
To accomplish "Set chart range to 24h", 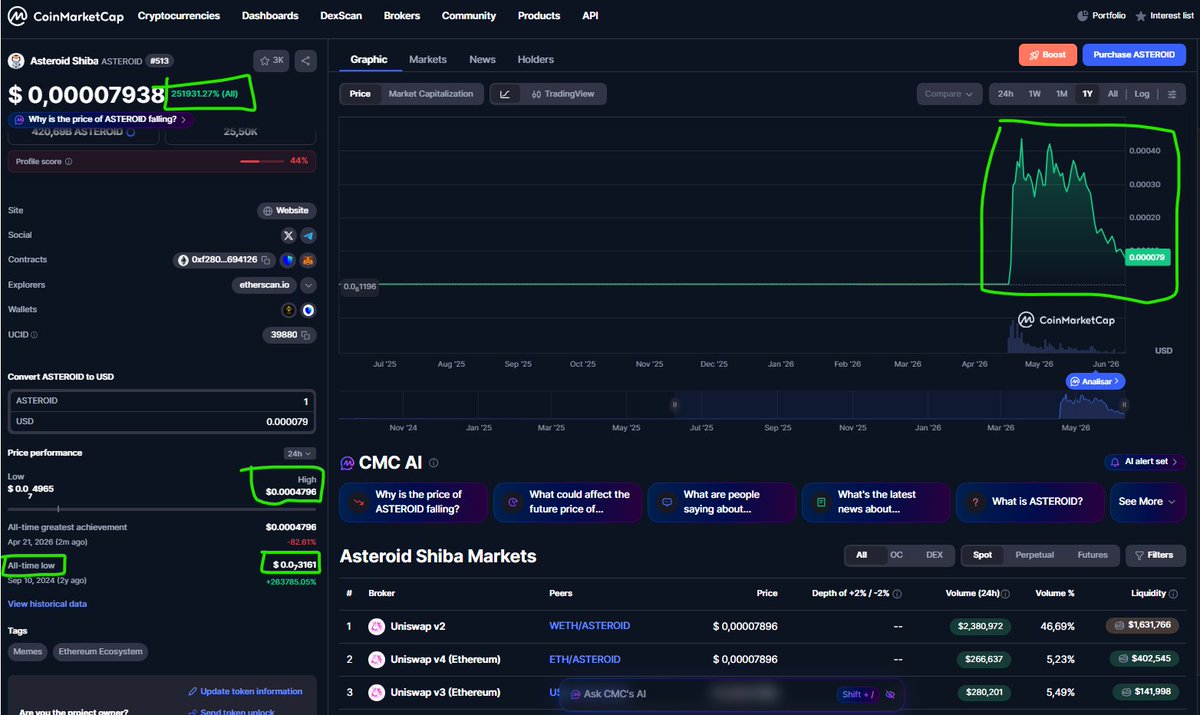I will tap(1005, 94).
